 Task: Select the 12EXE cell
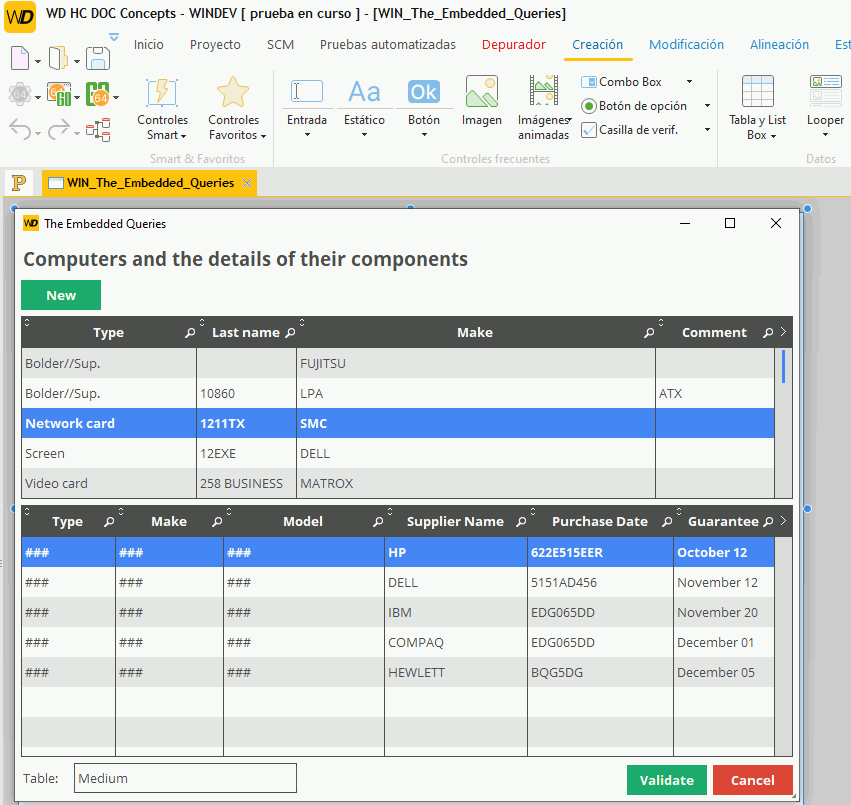coord(246,453)
